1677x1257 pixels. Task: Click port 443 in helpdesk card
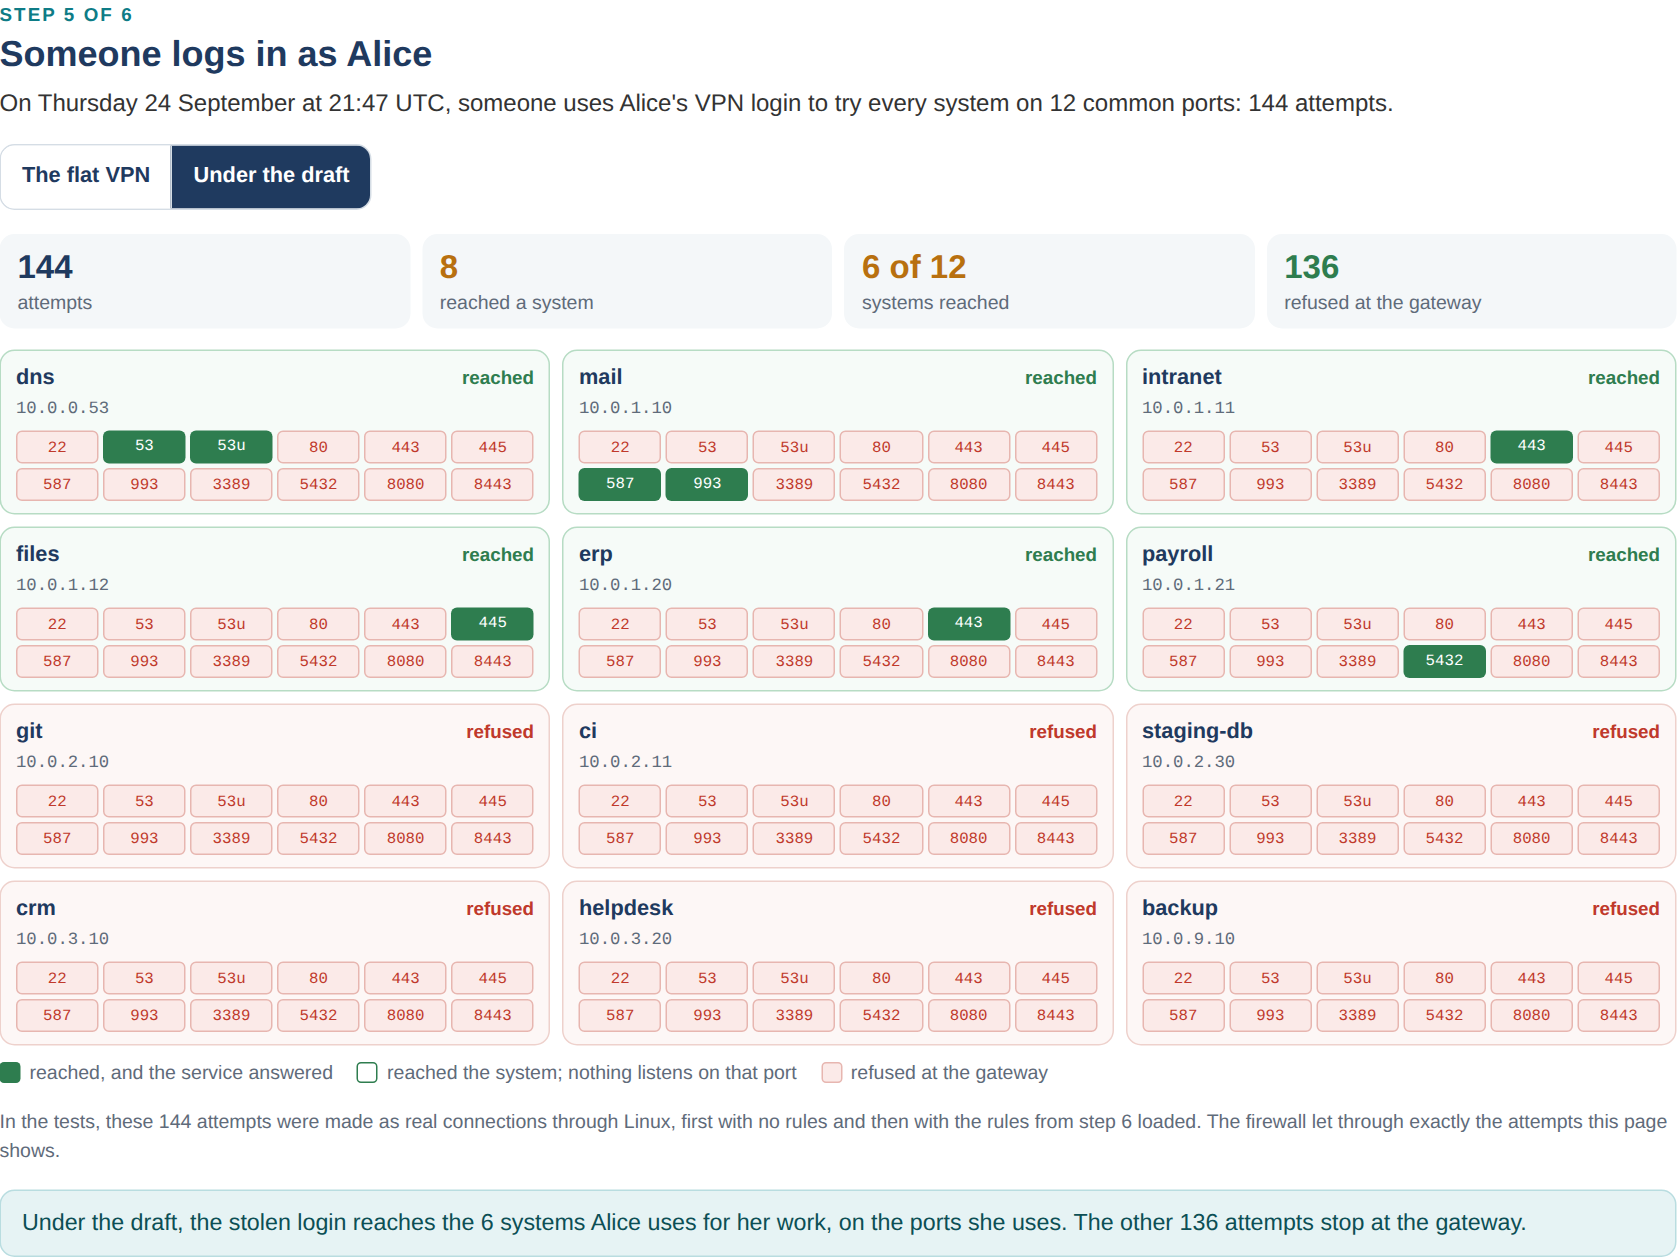(x=968, y=978)
